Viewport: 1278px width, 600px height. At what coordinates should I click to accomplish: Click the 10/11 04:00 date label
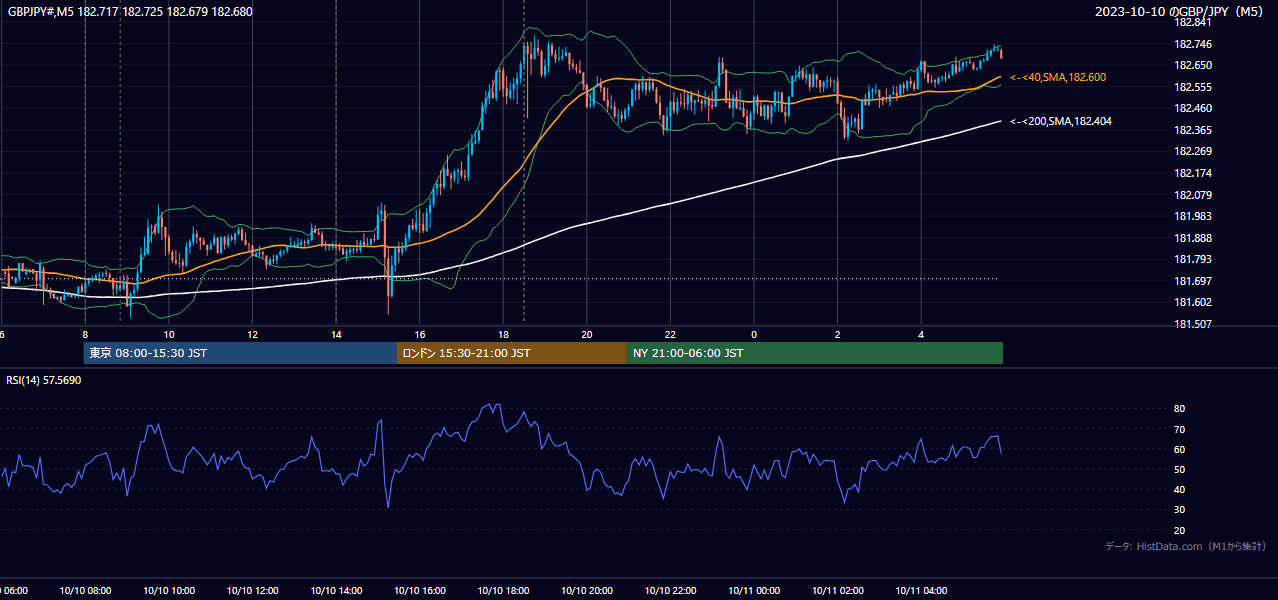point(921,591)
